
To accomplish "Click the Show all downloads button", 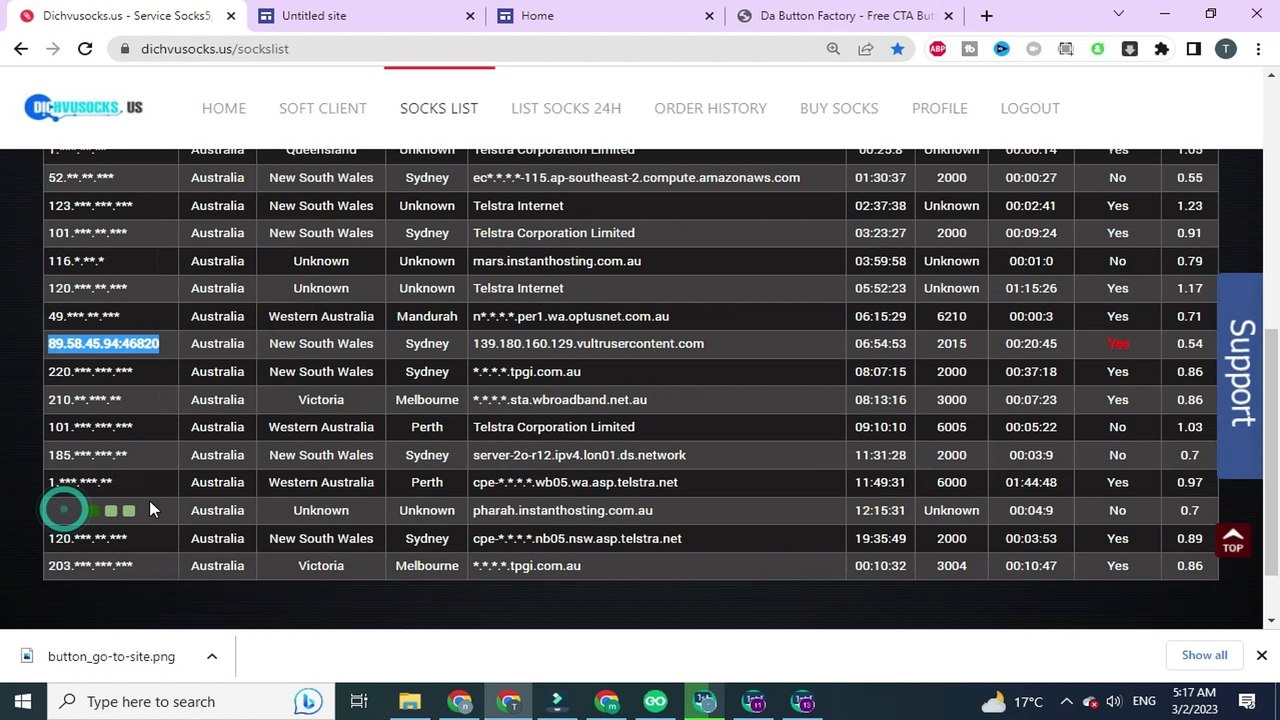I will (x=1204, y=655).
